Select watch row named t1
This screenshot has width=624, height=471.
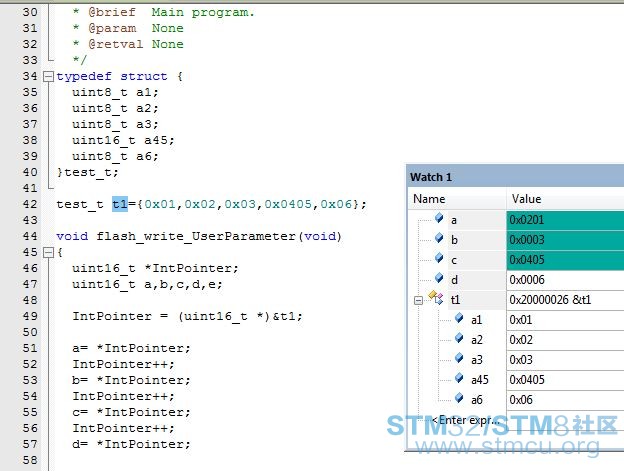(516, 300)
